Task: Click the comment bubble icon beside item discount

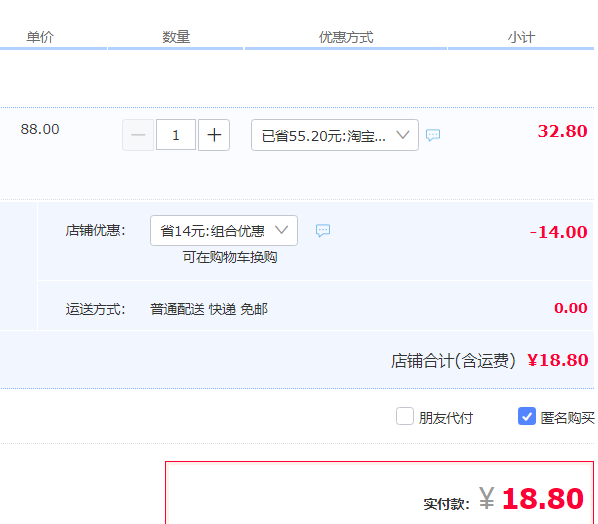Action: [433, 135]
